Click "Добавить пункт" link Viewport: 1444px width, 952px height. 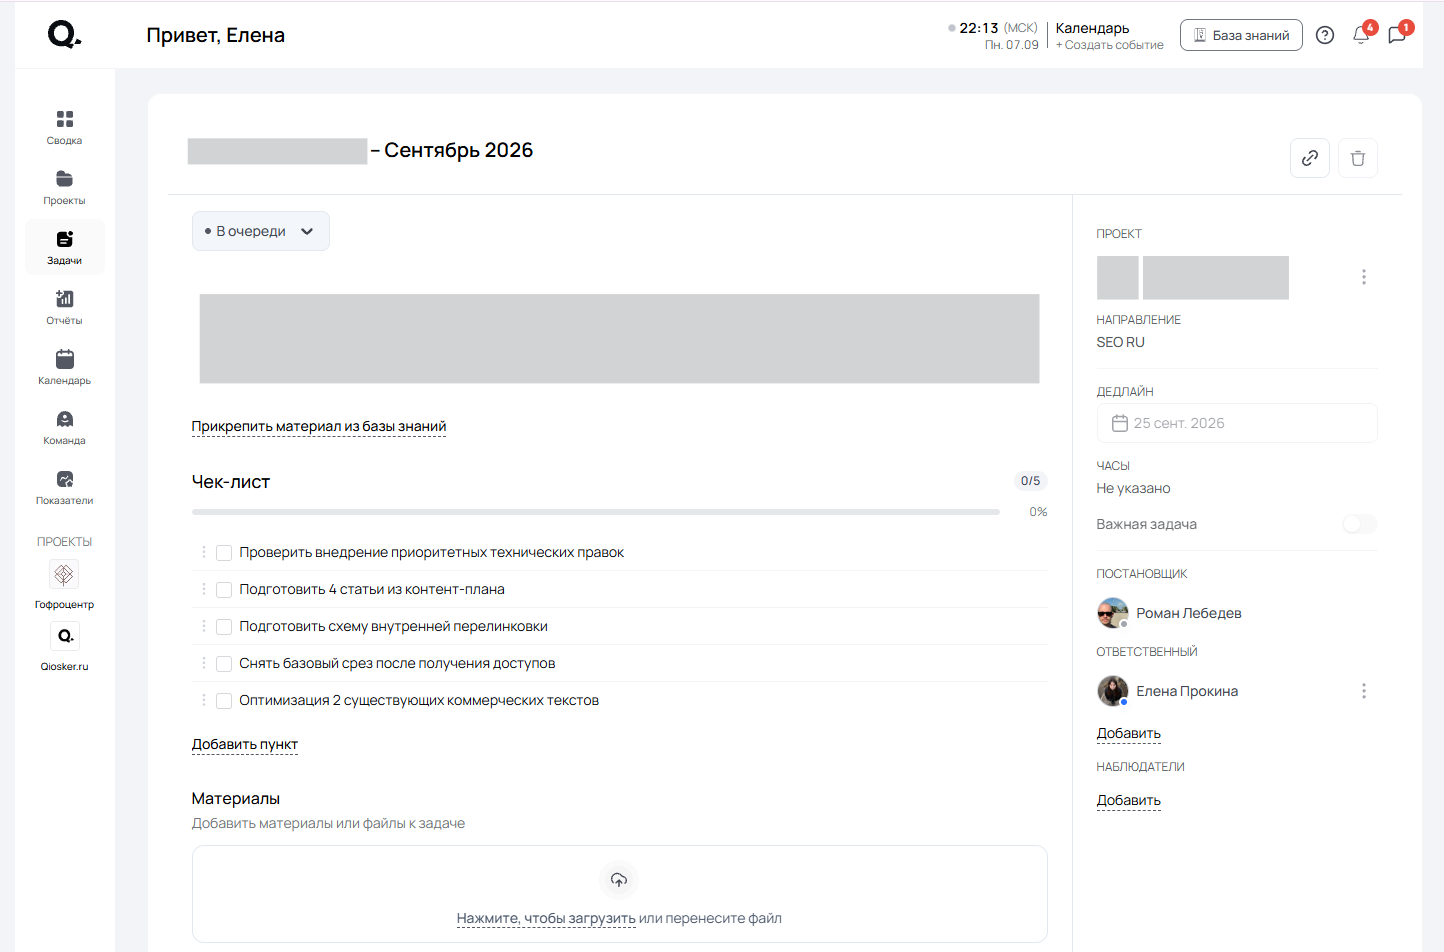(245, 744)
